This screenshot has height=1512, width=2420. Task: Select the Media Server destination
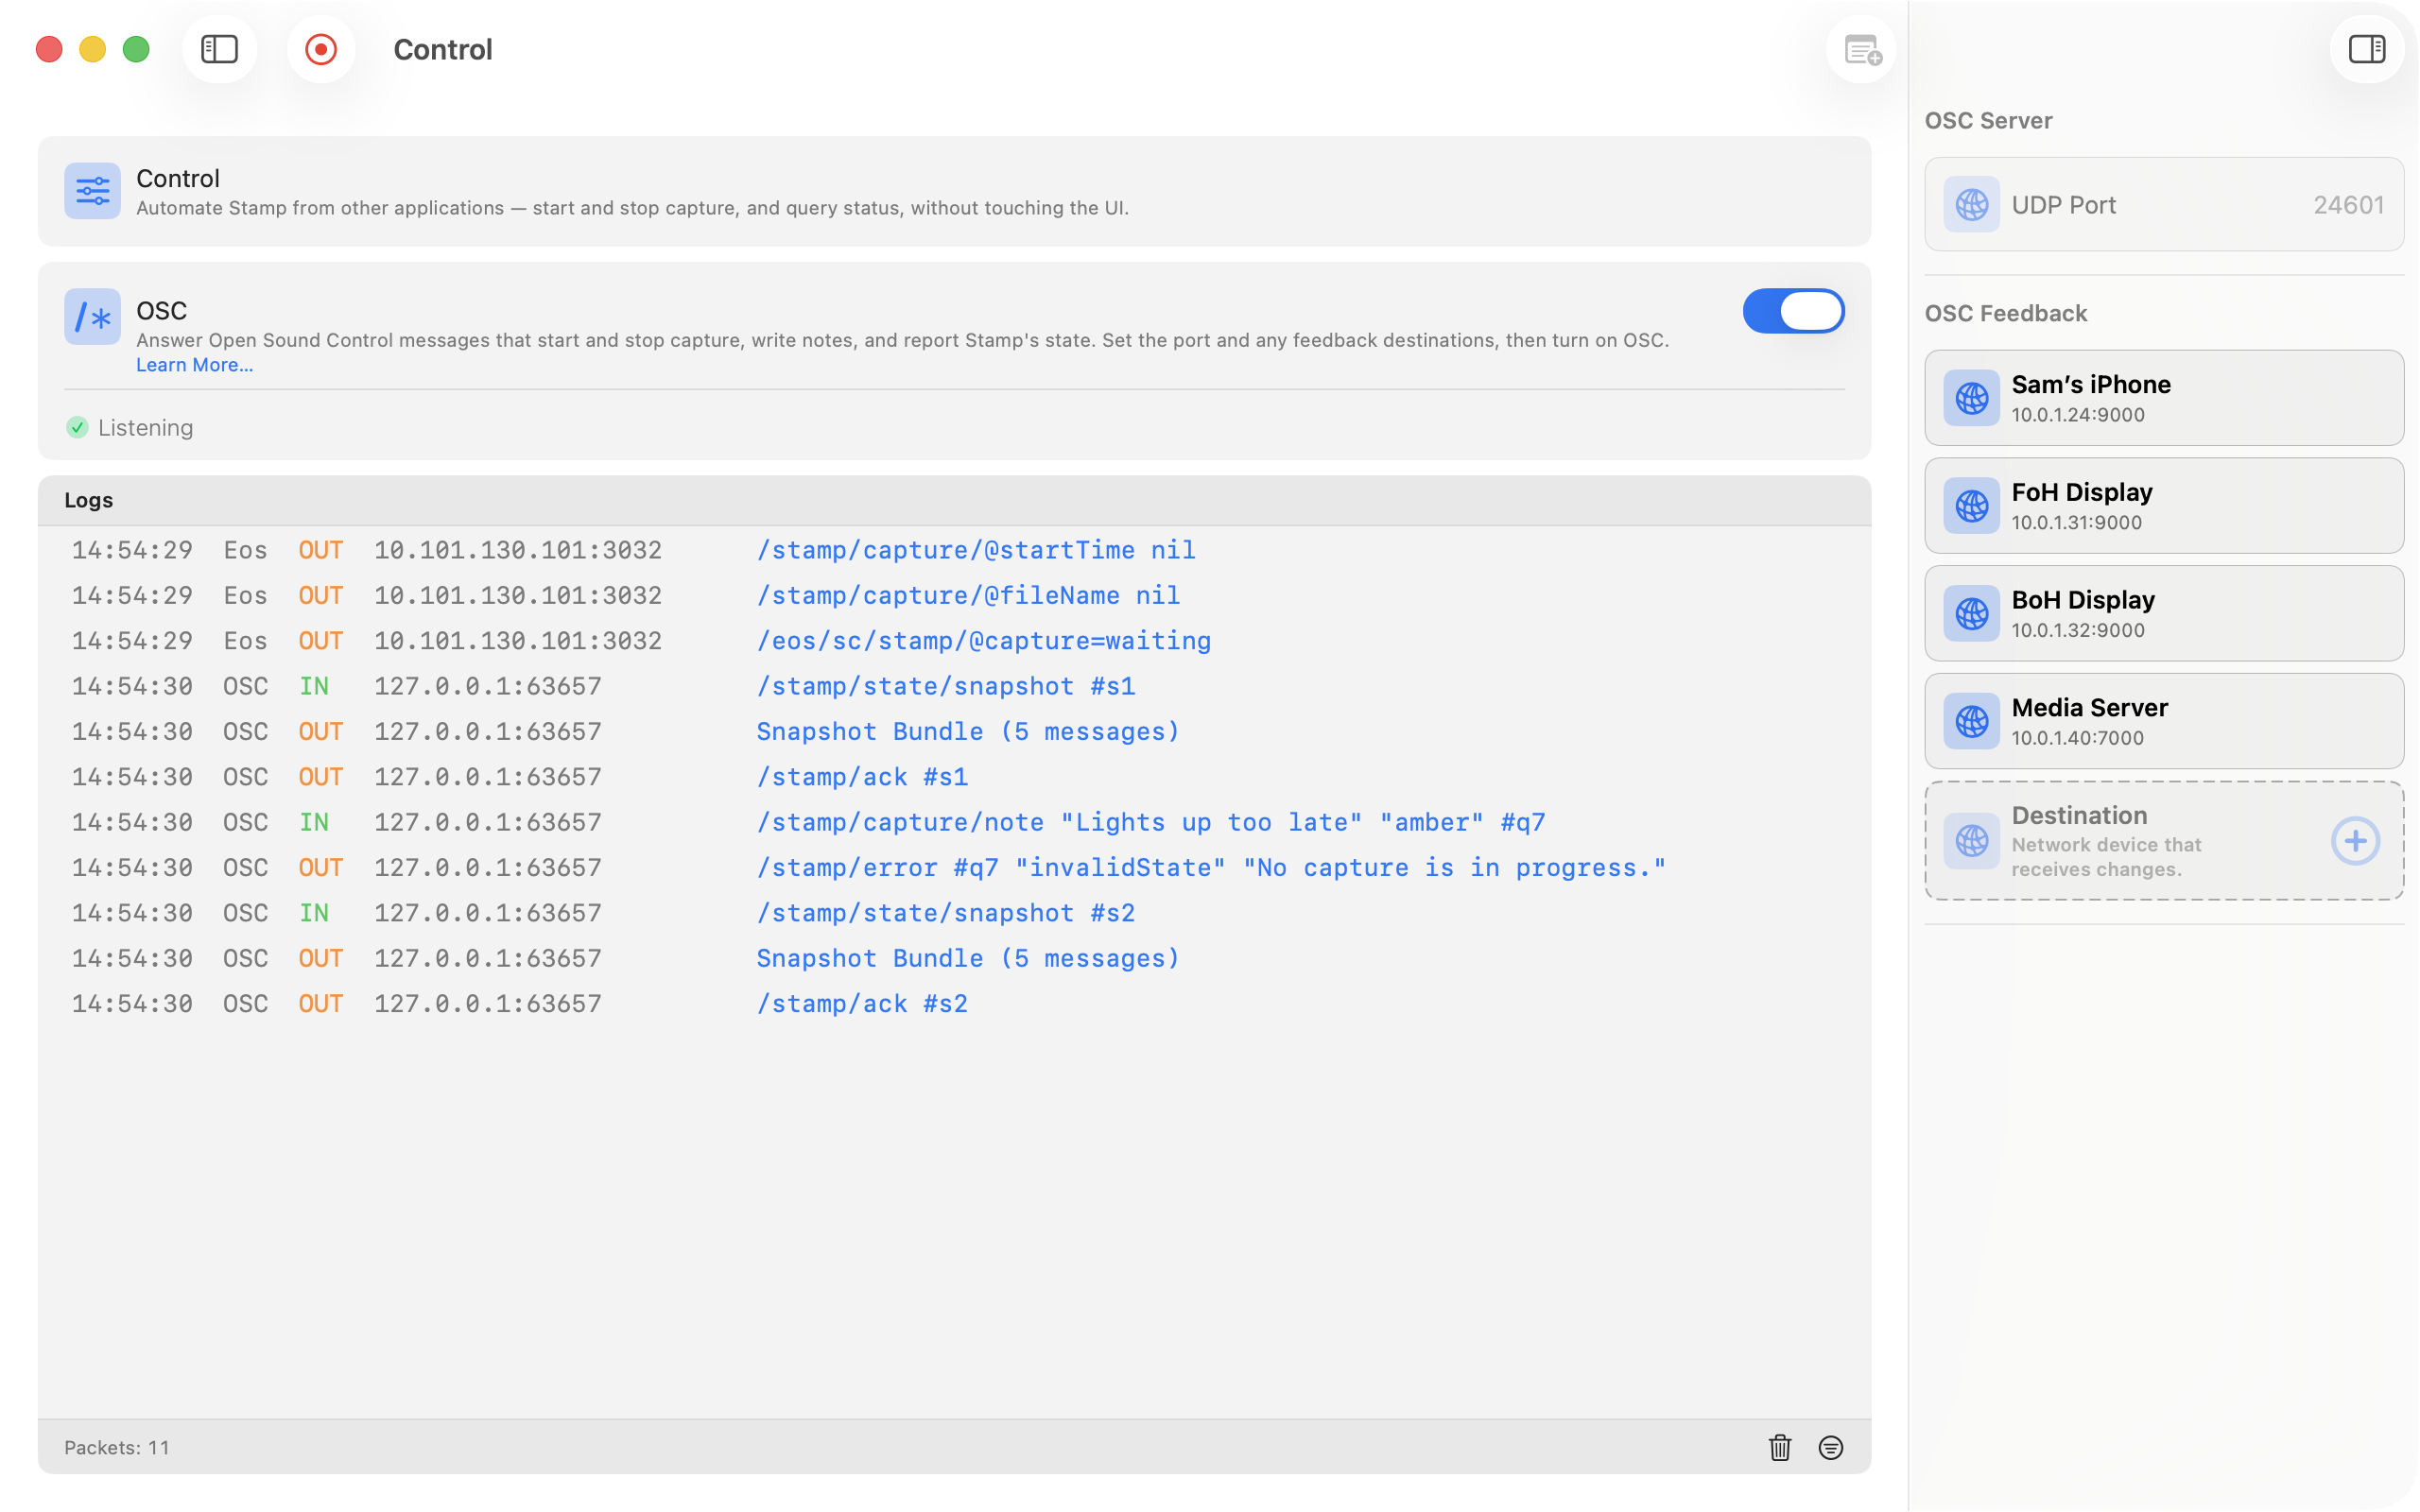tap(2164, 721)
